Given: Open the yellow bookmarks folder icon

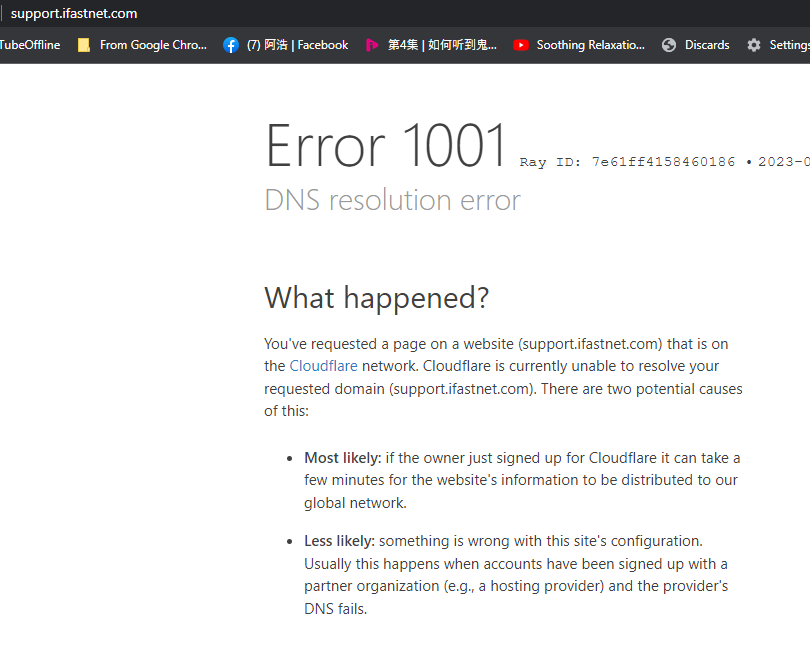Looking at the screenshot, I should click(x=84, y=45).
